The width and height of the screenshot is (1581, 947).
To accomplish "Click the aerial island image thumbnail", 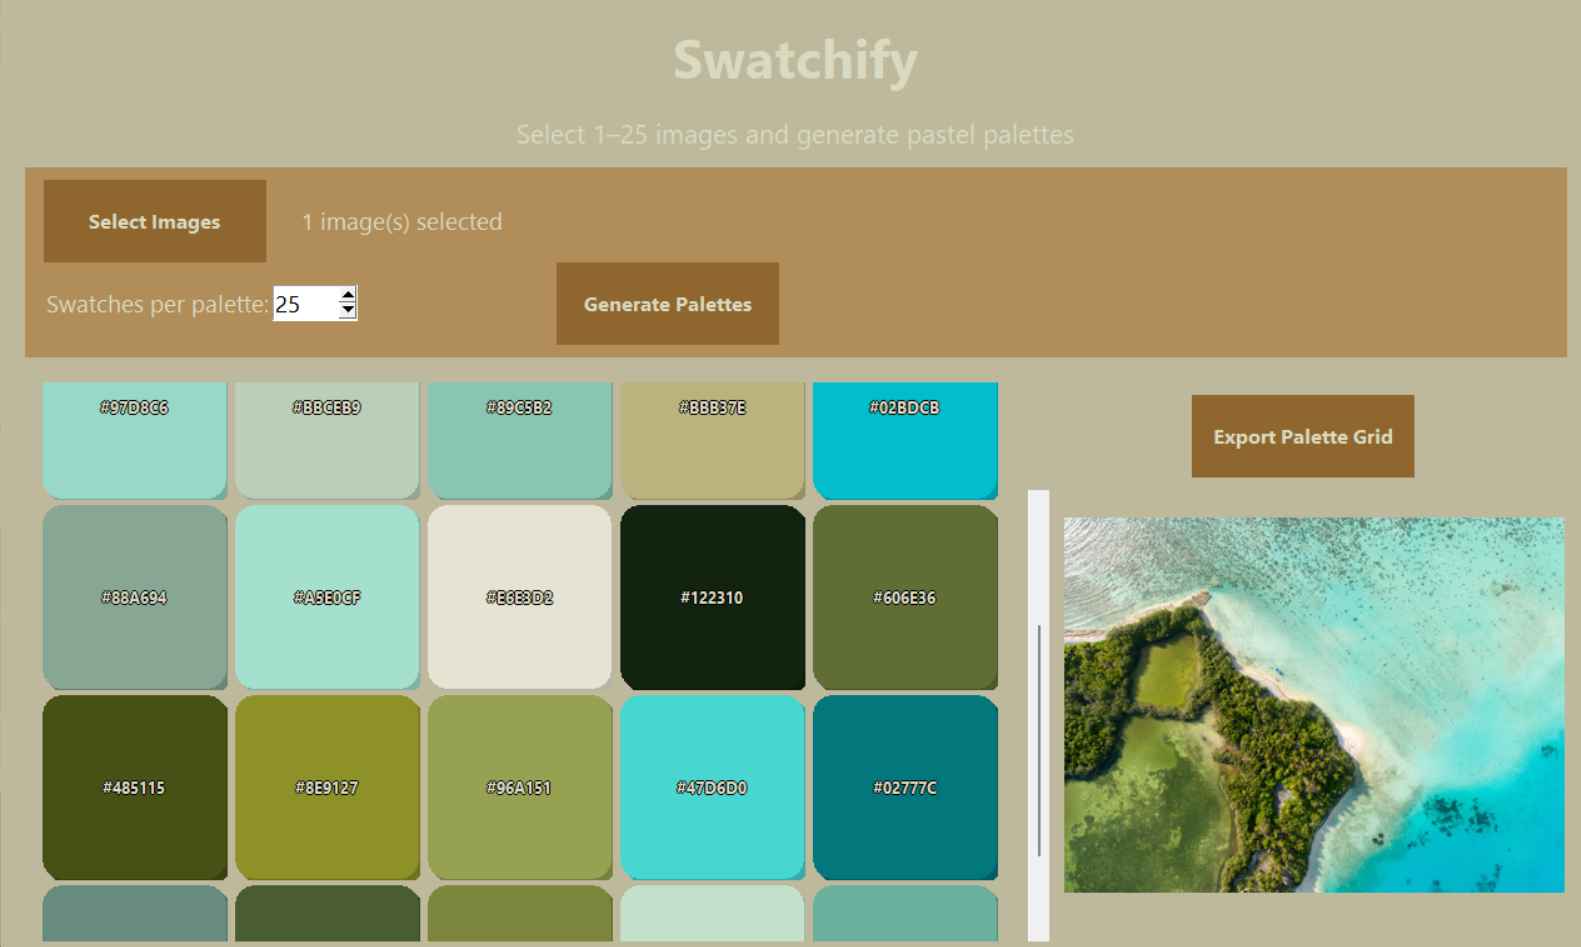I will [x=1314, y=705].
